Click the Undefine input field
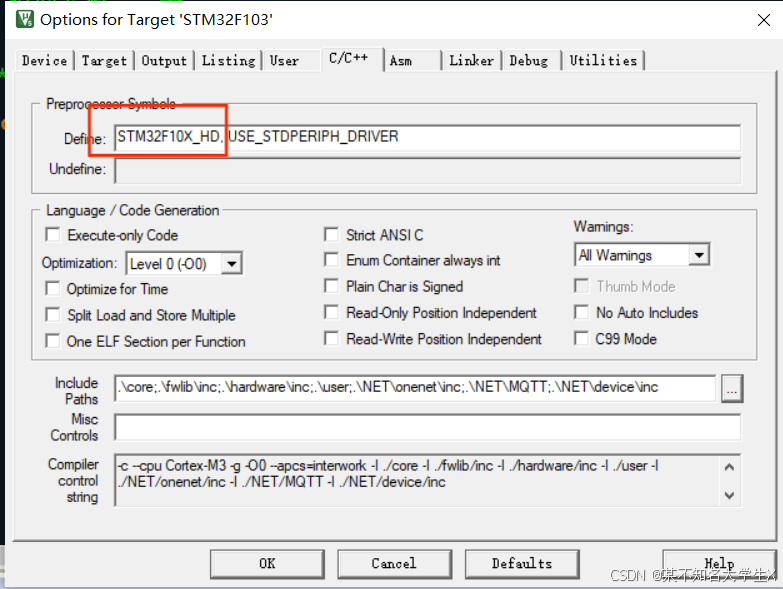 click(x=427, y=170)
